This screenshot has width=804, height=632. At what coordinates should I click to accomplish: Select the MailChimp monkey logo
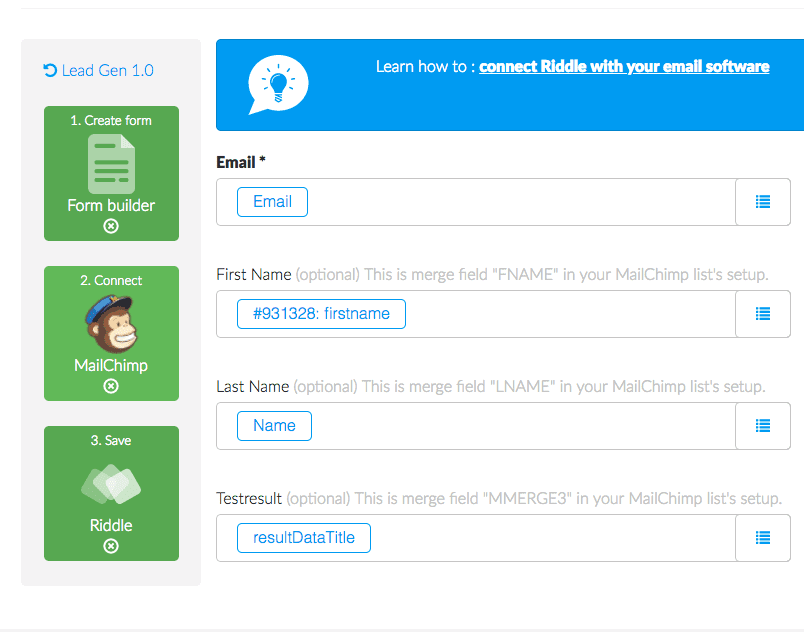[x=112, y=324]
